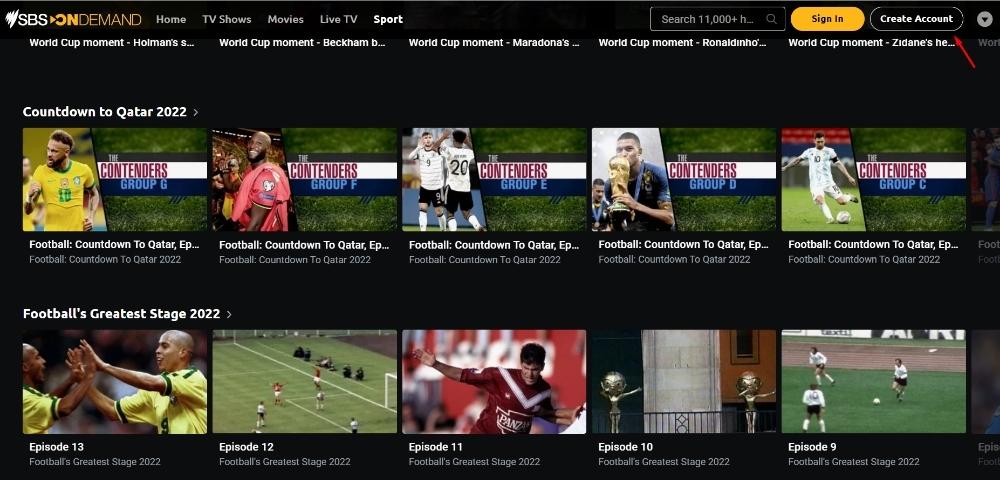Image resolution: width=1000 pixels, height=480 pixels.
Task: Open the round dropdown arrow menu
Action: coord(984,19)
